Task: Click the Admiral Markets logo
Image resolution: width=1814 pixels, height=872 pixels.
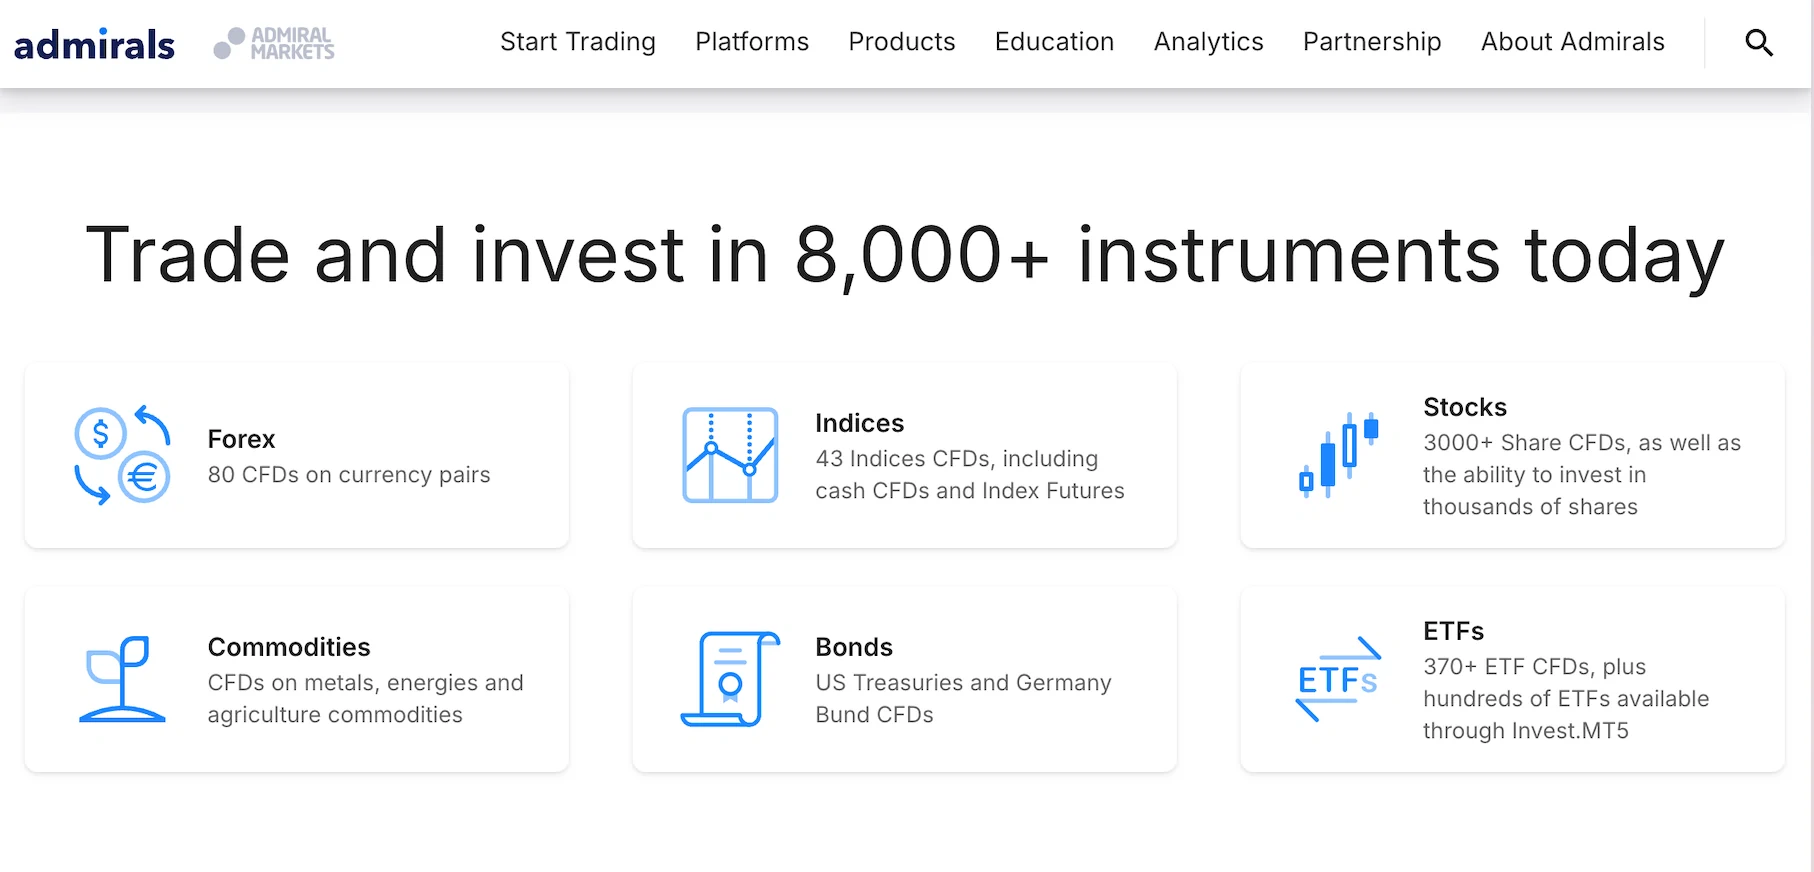Action: pos(274,43)
